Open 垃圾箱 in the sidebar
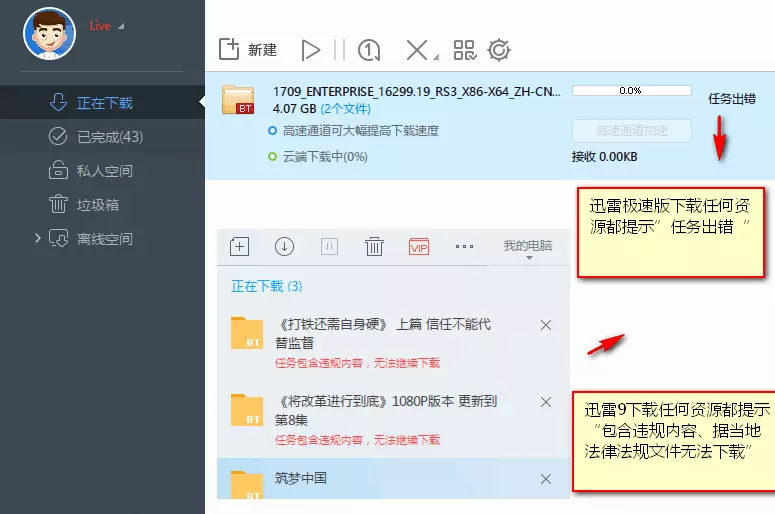The image size is (775, 514). point(102,205)
